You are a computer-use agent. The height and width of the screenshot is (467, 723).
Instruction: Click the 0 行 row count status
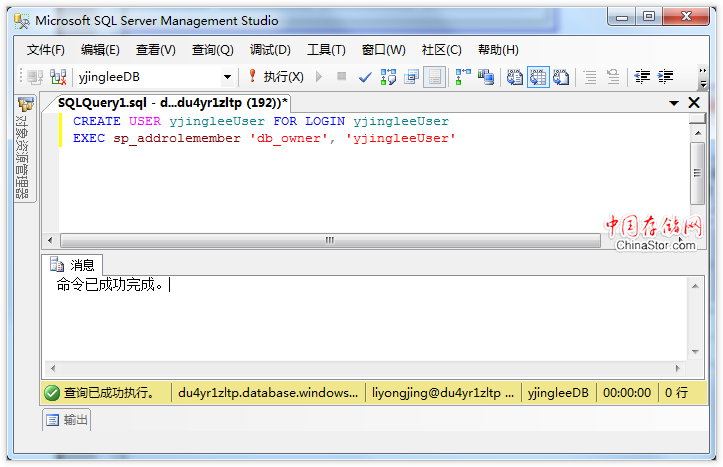tap(676, 393)
